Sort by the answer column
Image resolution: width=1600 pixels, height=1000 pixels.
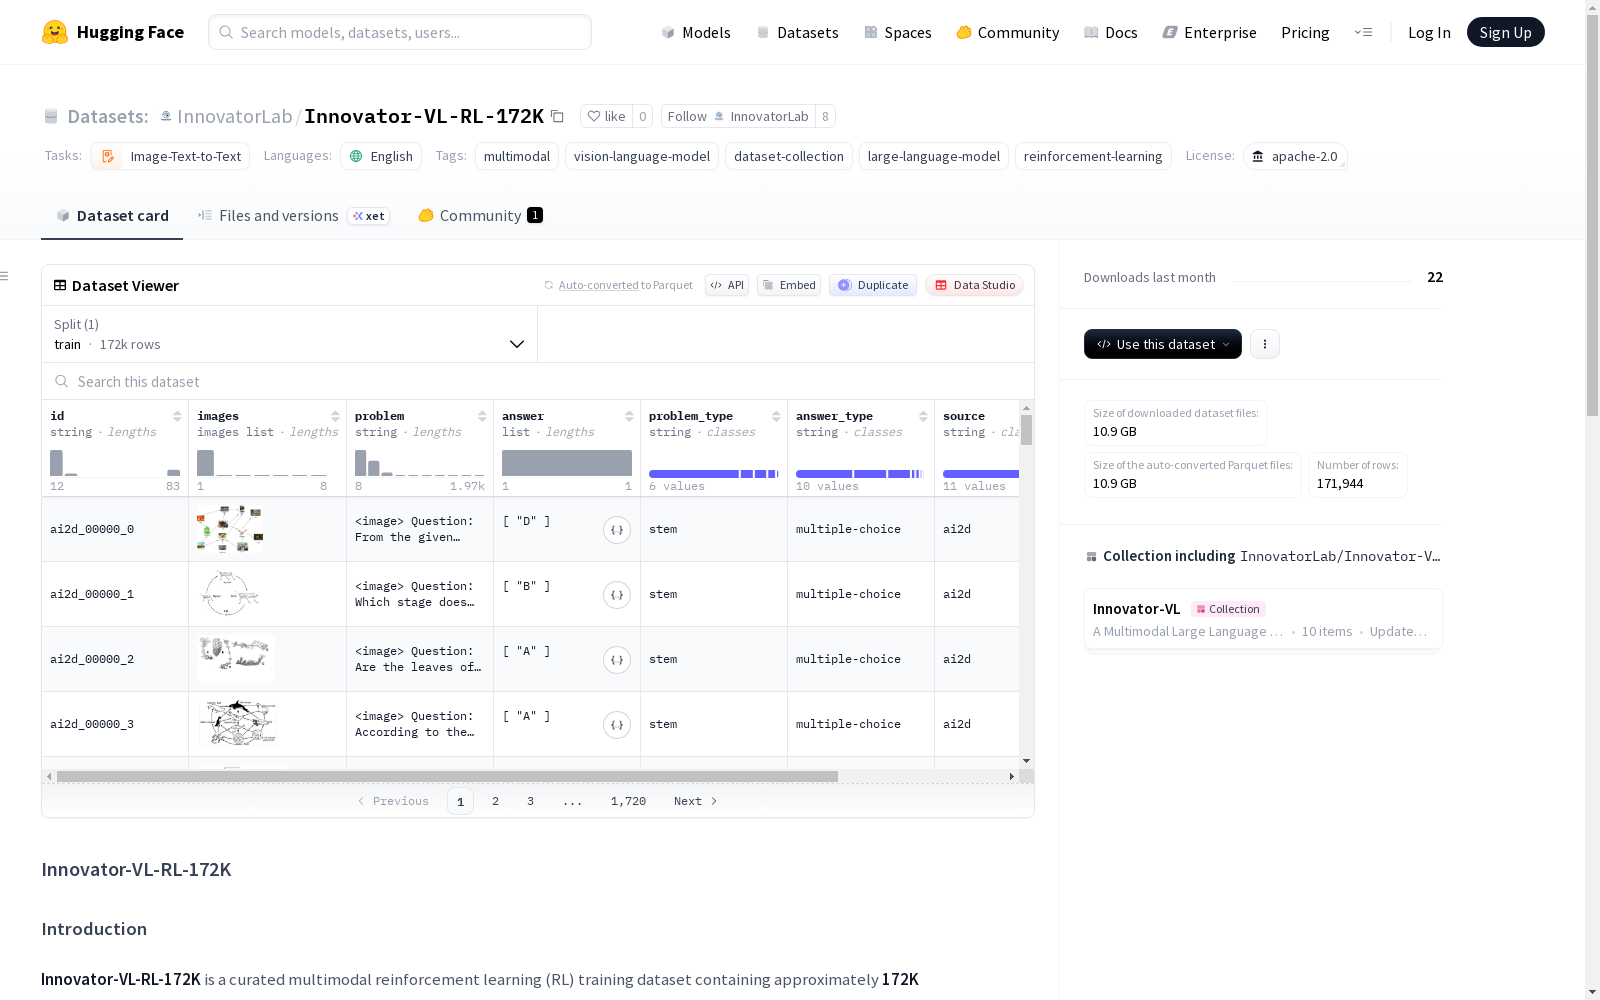coord(629,416)
